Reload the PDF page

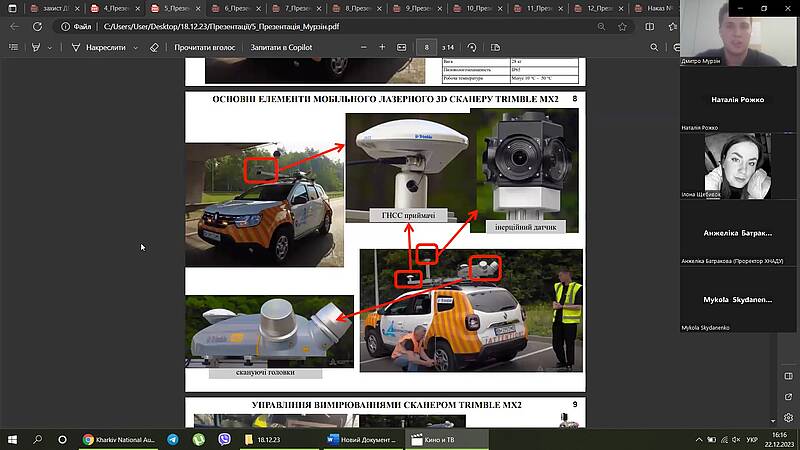pyautogui.click(x=37, y=27)
